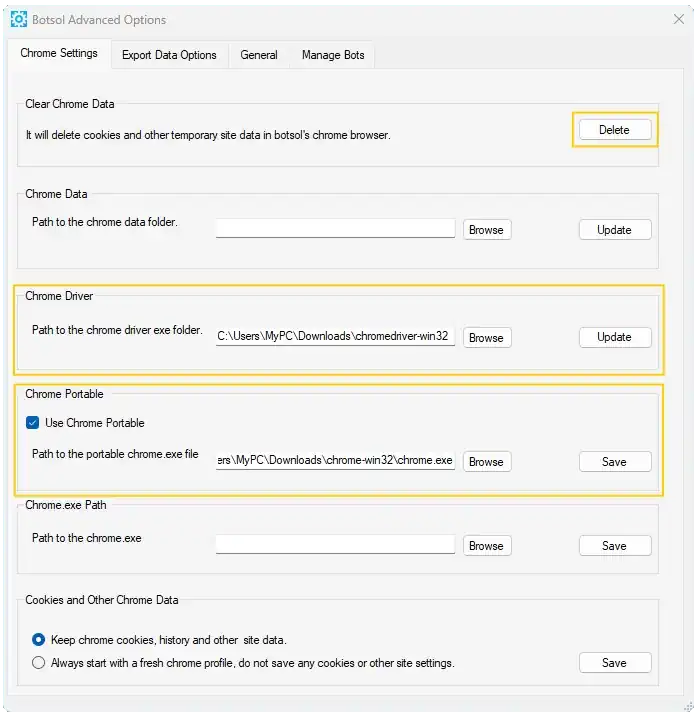Save the Cookies and Other Chrome Data setting
The width and height of the screenshot is (699, 715).
tap(615, 663)
